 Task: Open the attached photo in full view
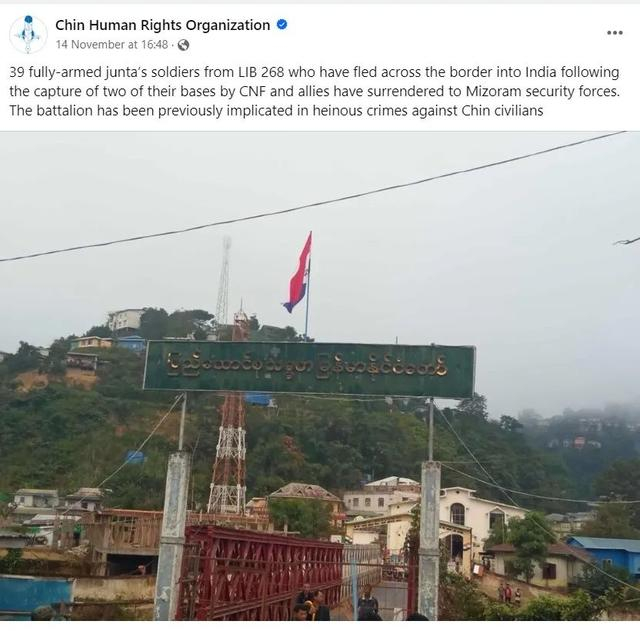point(320,375)
